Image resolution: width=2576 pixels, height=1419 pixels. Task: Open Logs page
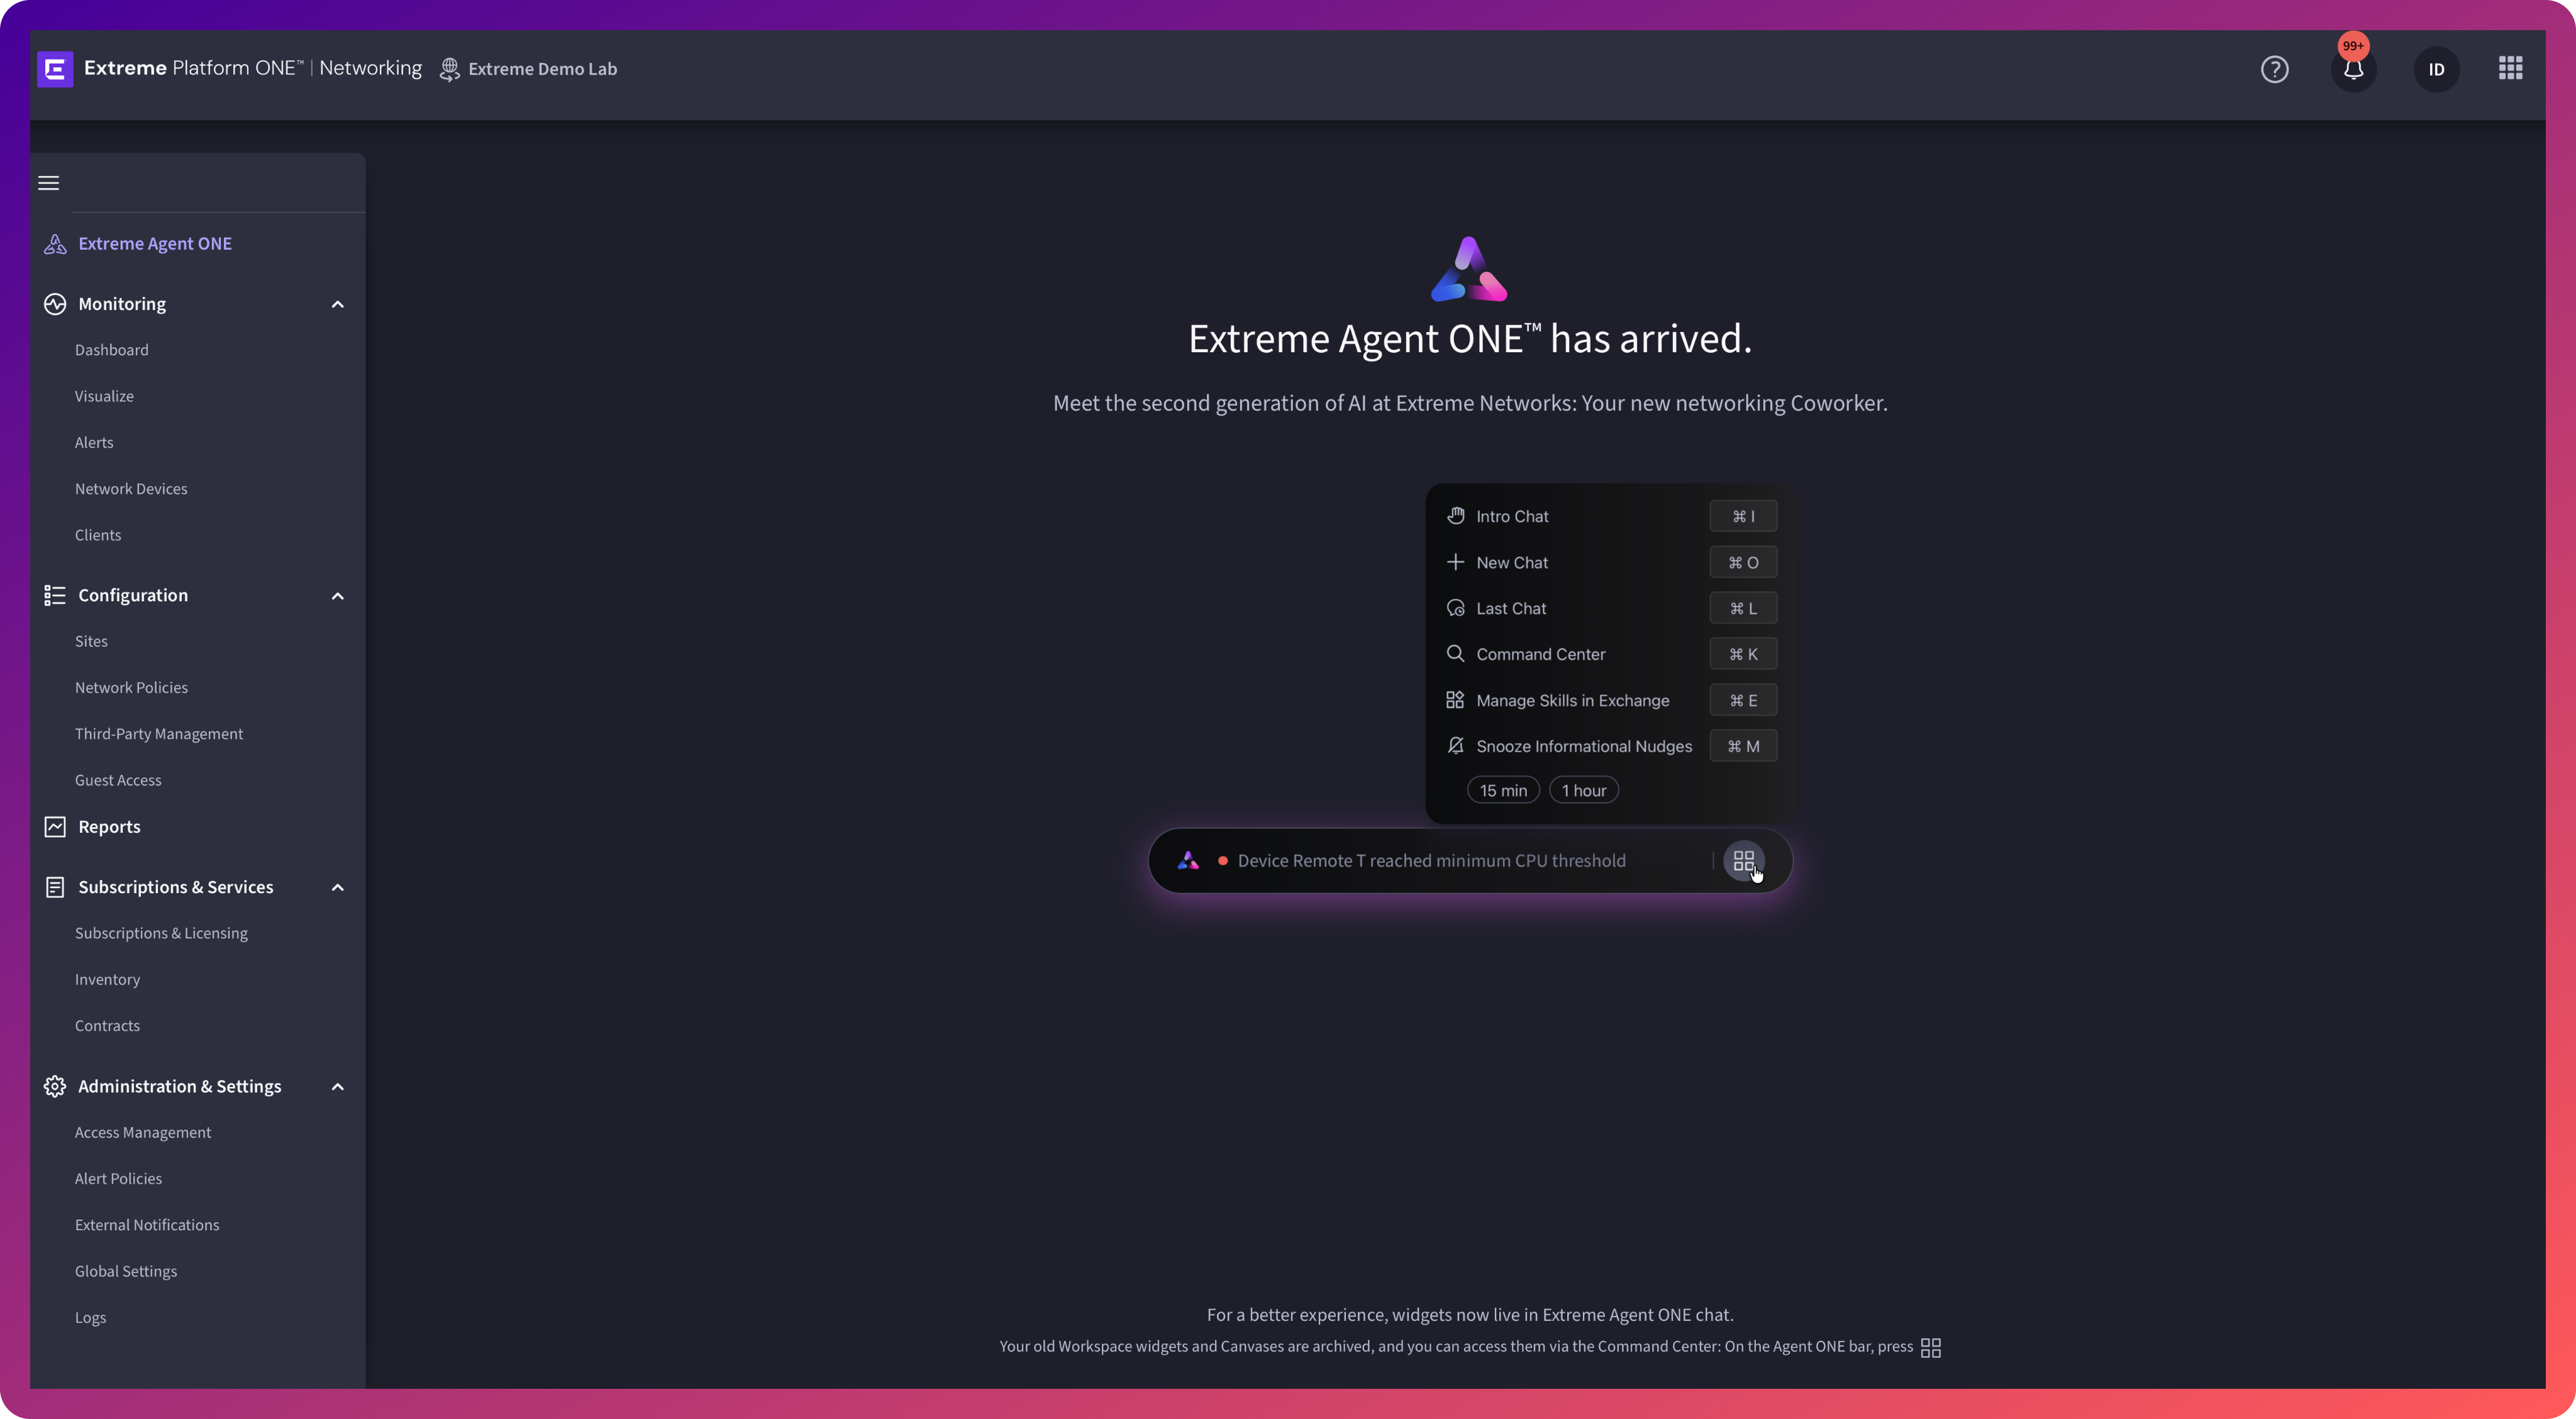(90, 1318)
